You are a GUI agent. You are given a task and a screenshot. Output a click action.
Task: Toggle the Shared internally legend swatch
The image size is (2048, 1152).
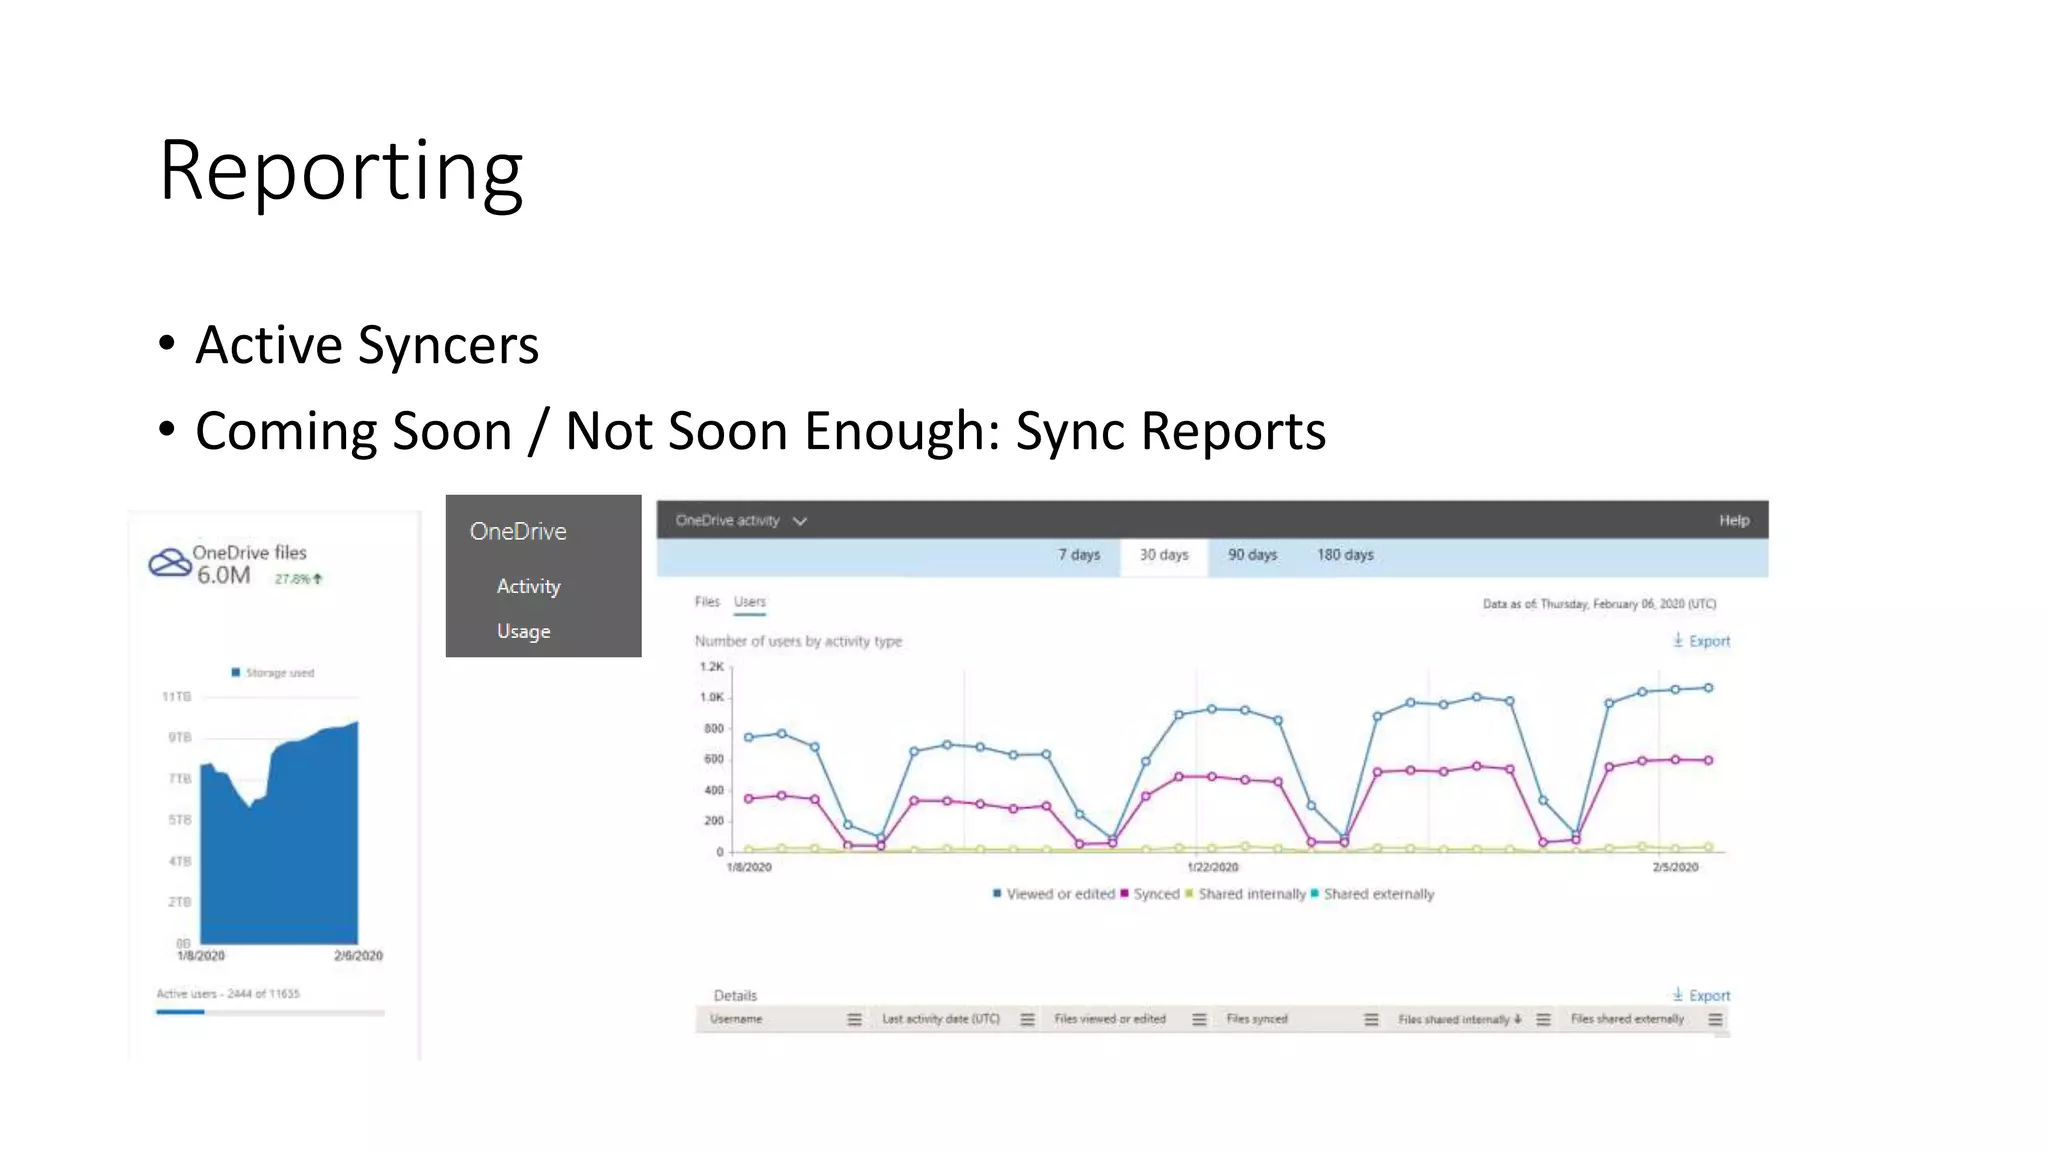tap(1189, 894)
